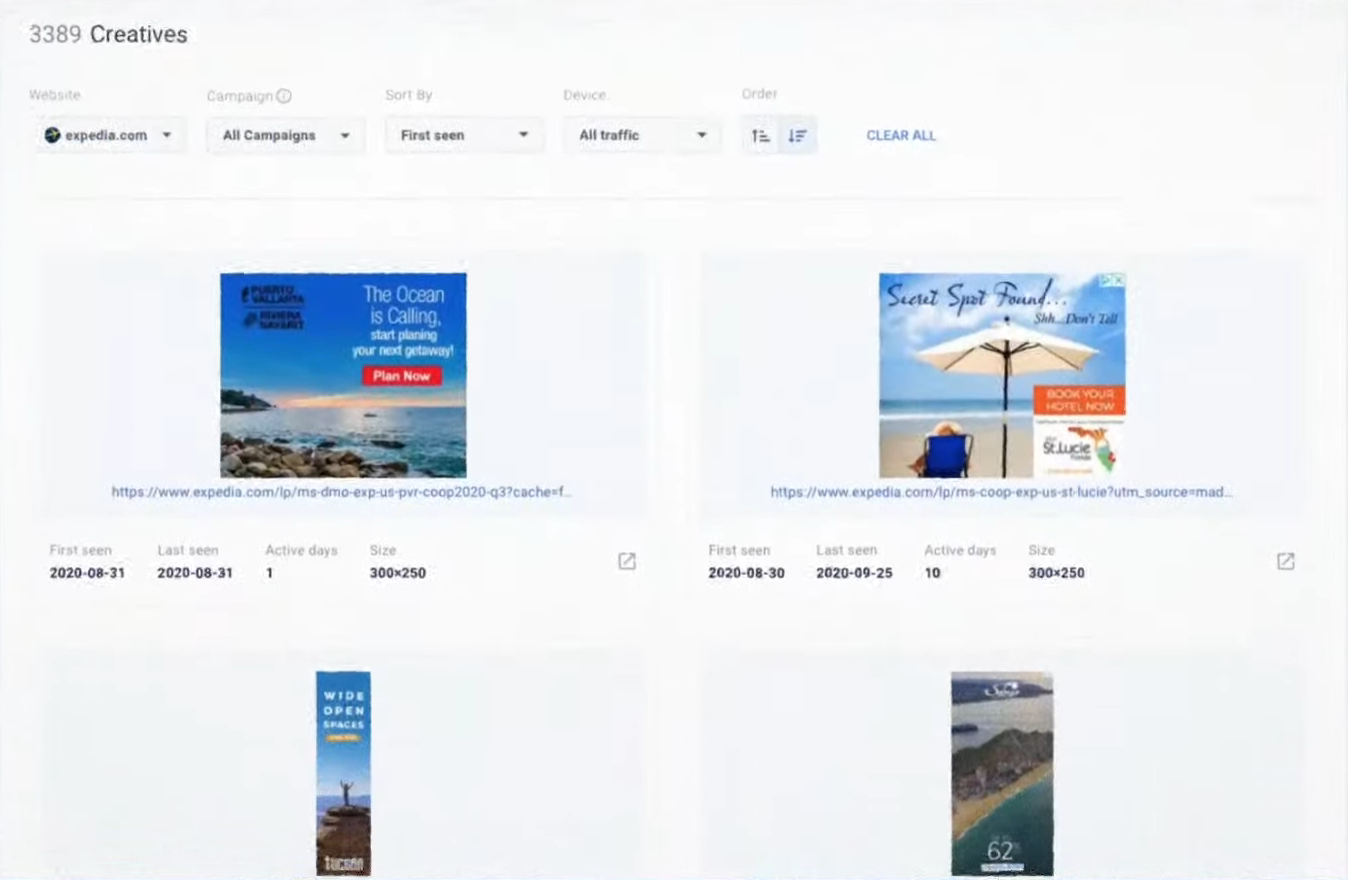Select descending order sort icon
Viewport: 1348px width, 880px height.
(x=798, y=135)
